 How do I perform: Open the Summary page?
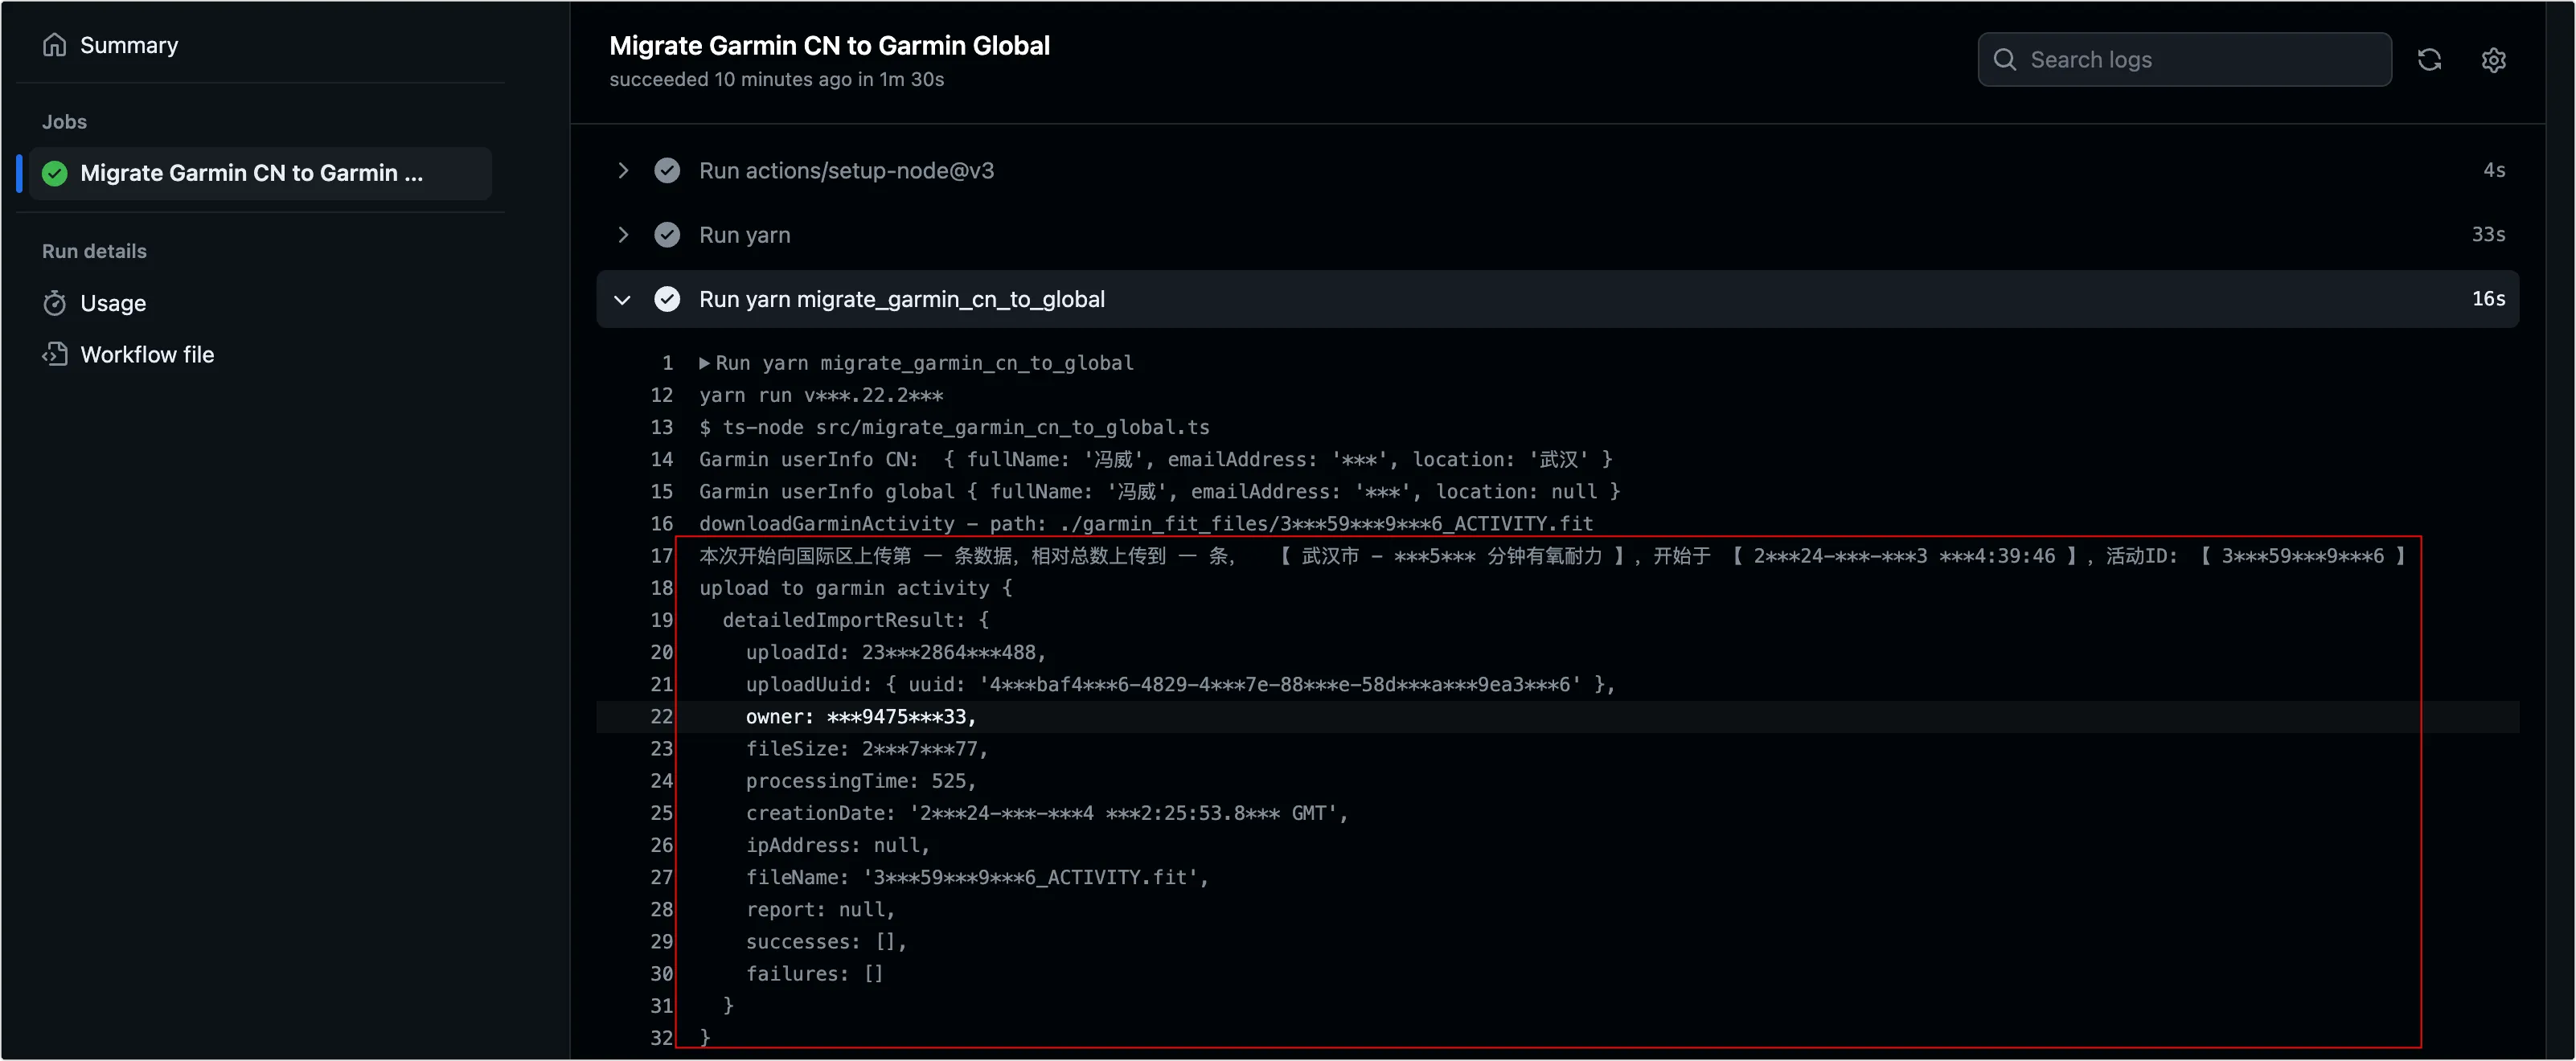129,45
